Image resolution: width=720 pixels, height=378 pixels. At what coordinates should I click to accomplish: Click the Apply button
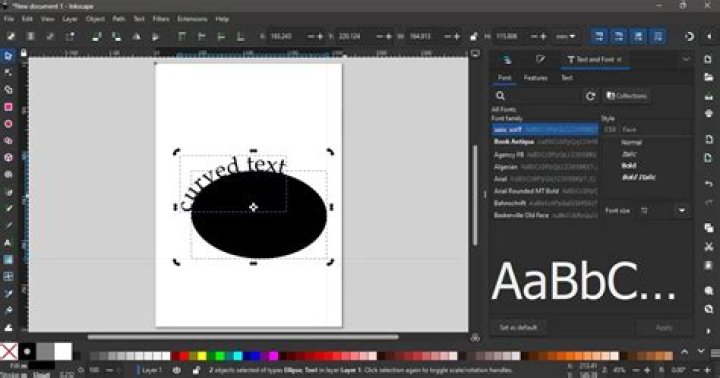coord(664,327)
